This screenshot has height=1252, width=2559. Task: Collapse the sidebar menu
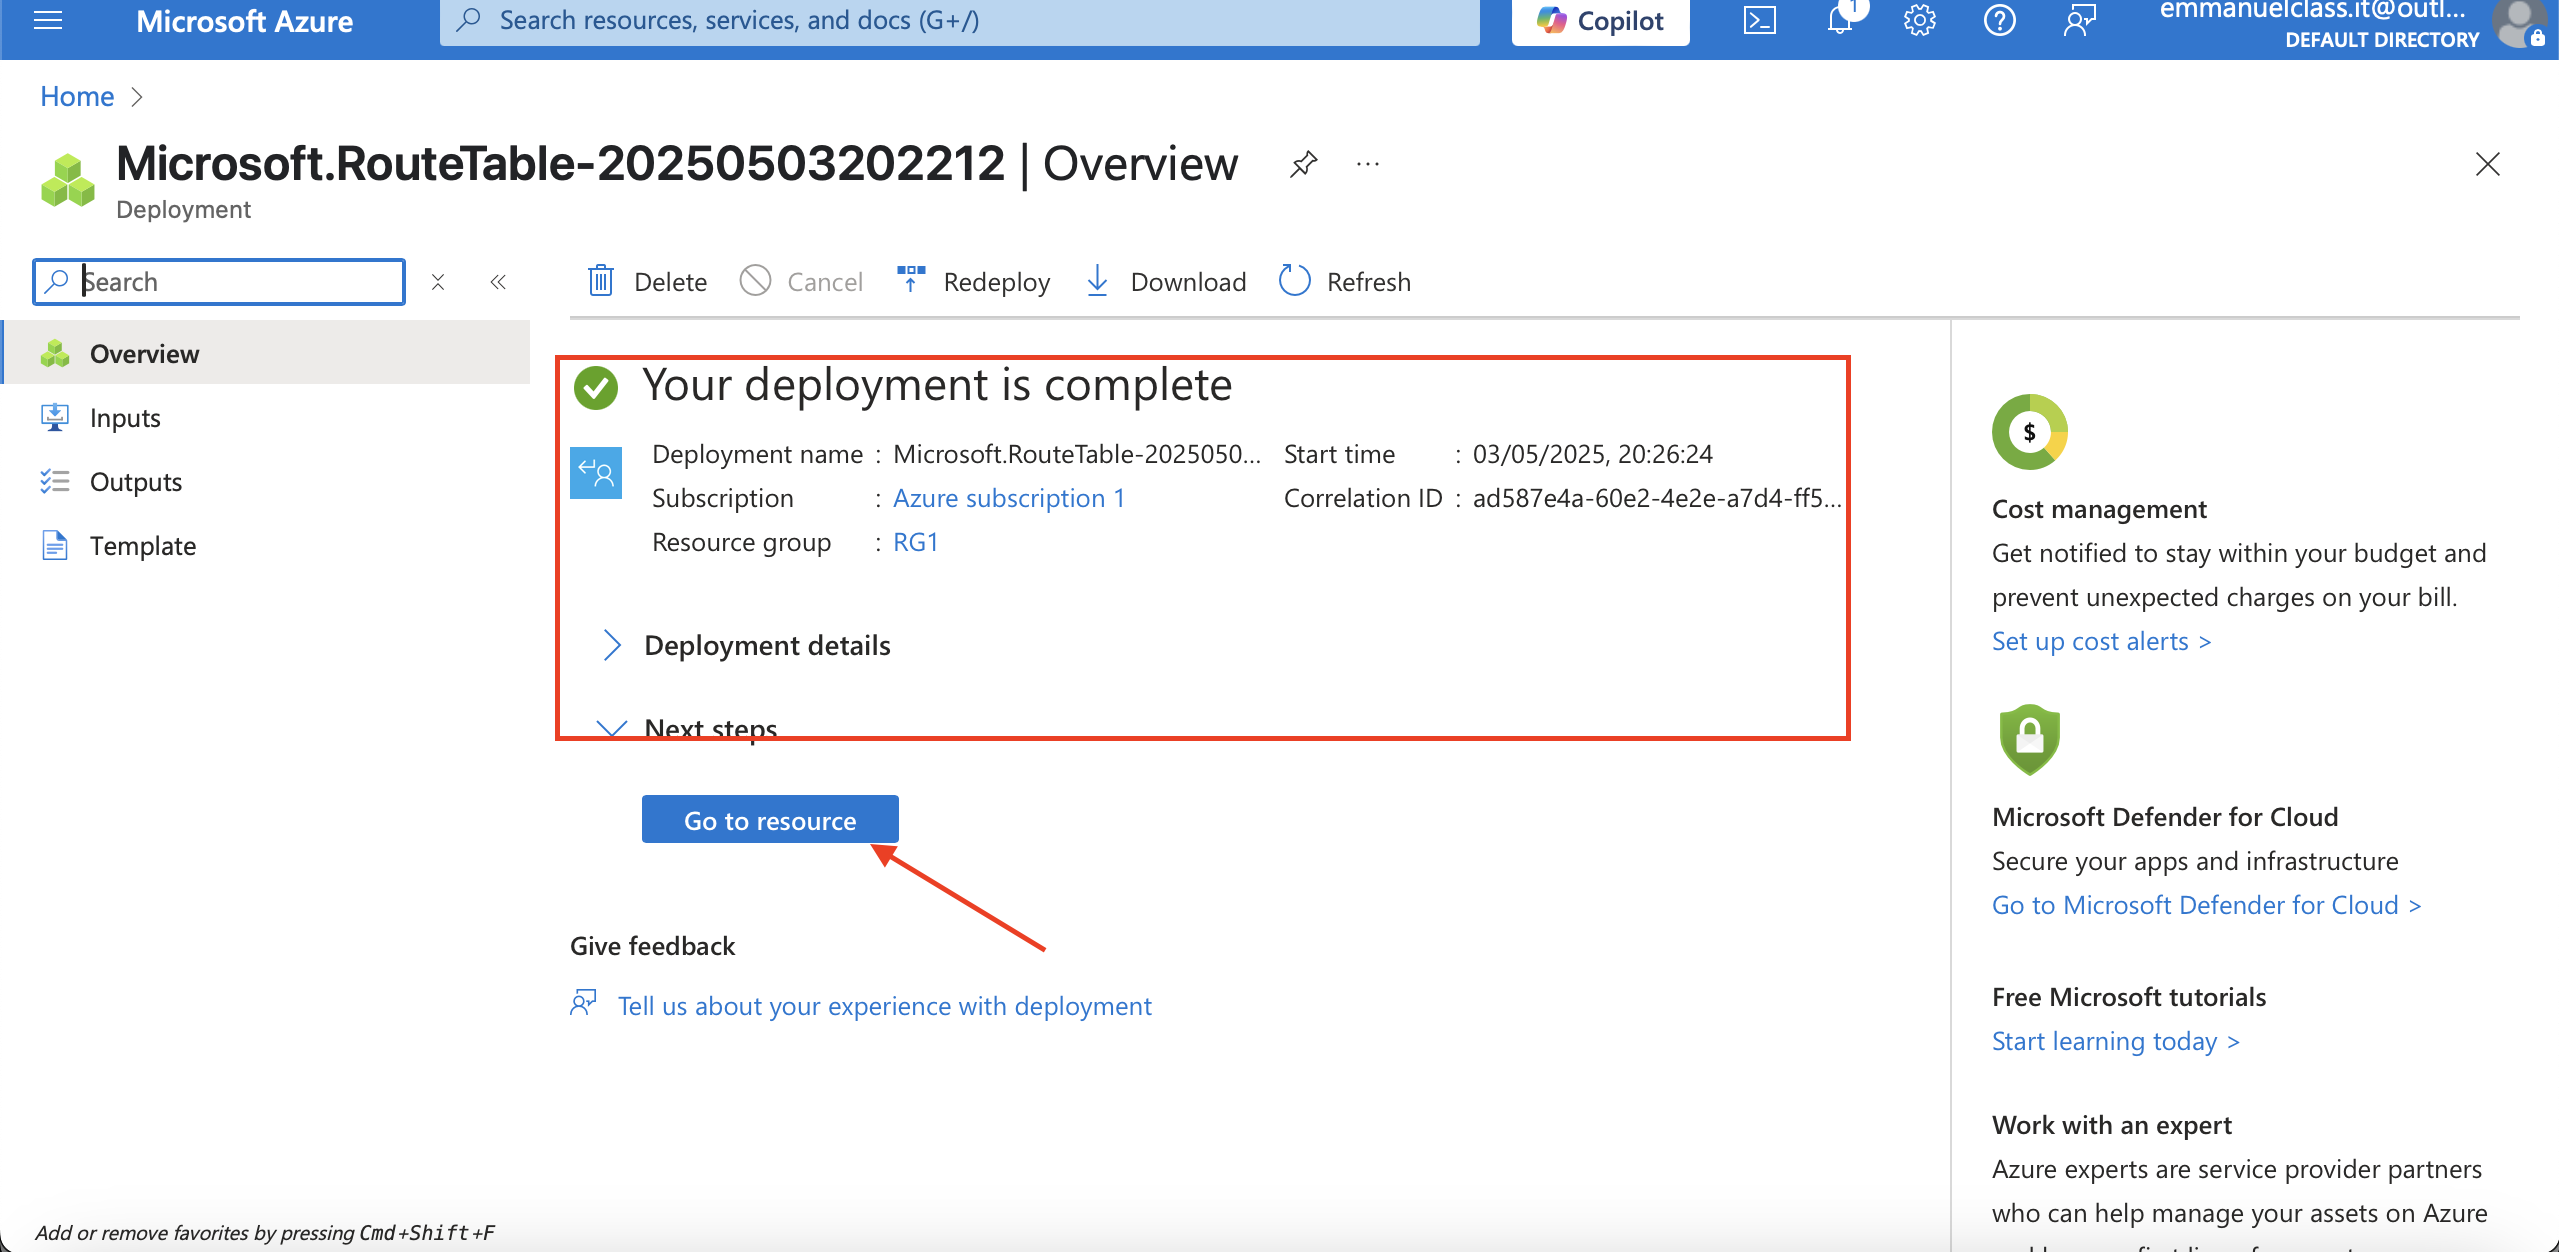(498, 282)
